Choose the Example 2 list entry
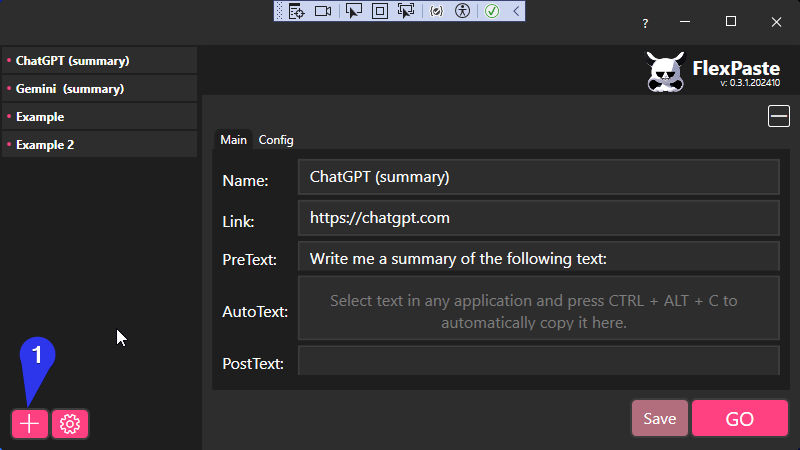The image size is (800, 450). pos(99,145)
